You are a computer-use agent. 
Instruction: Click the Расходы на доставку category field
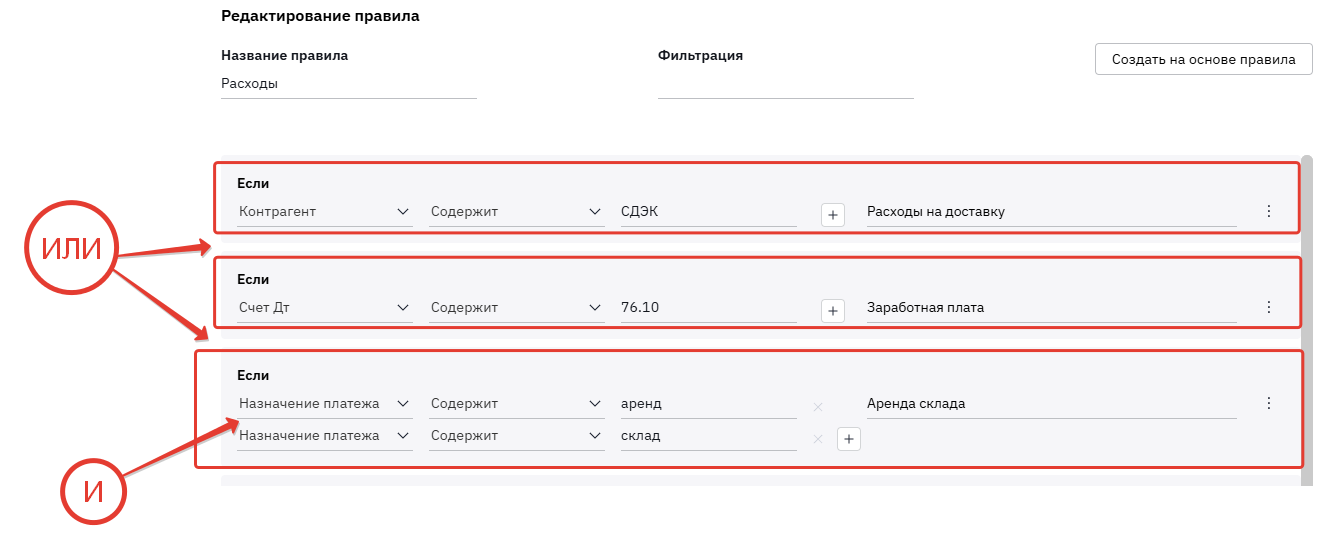(x=1050, y=211)
